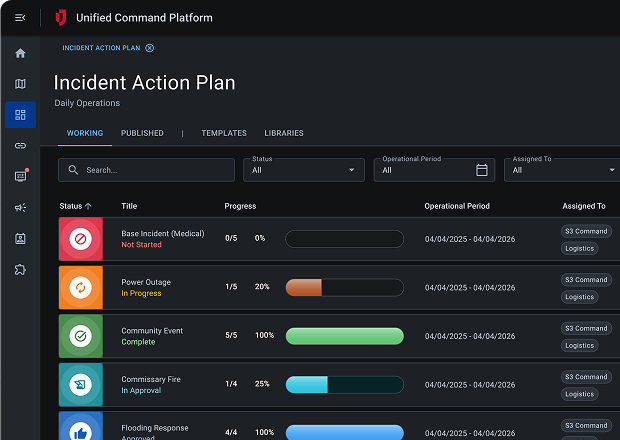
Task: Open the Operational Period dropdown field
Action: 425,170
